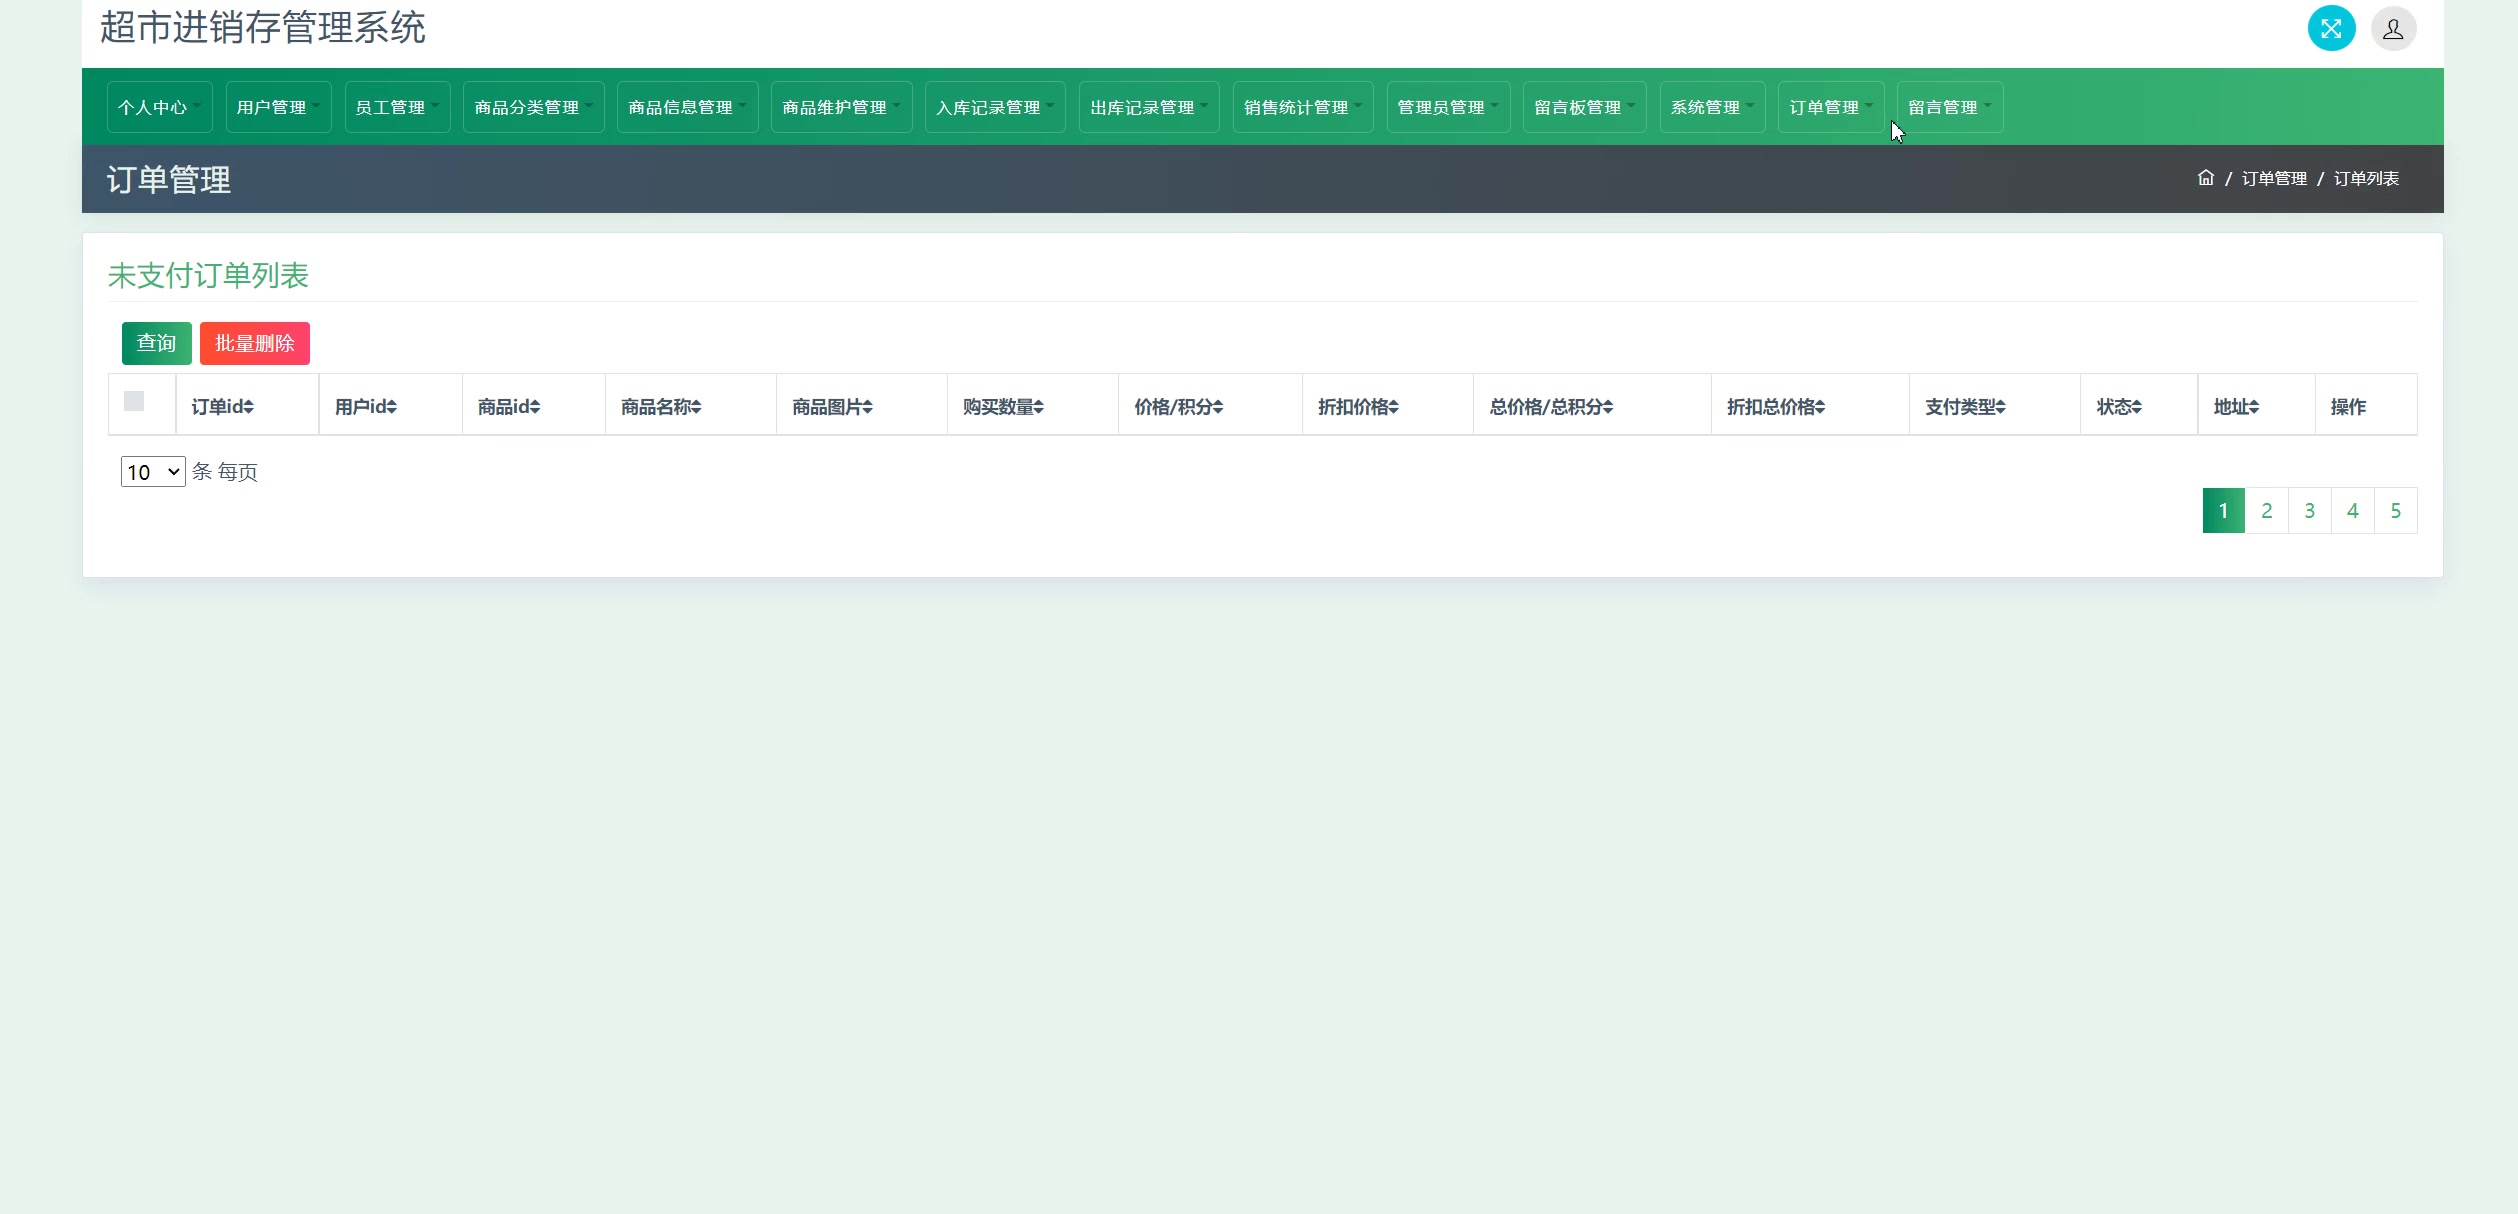Sort by 支付类型 column arrows

point(2000,407)
